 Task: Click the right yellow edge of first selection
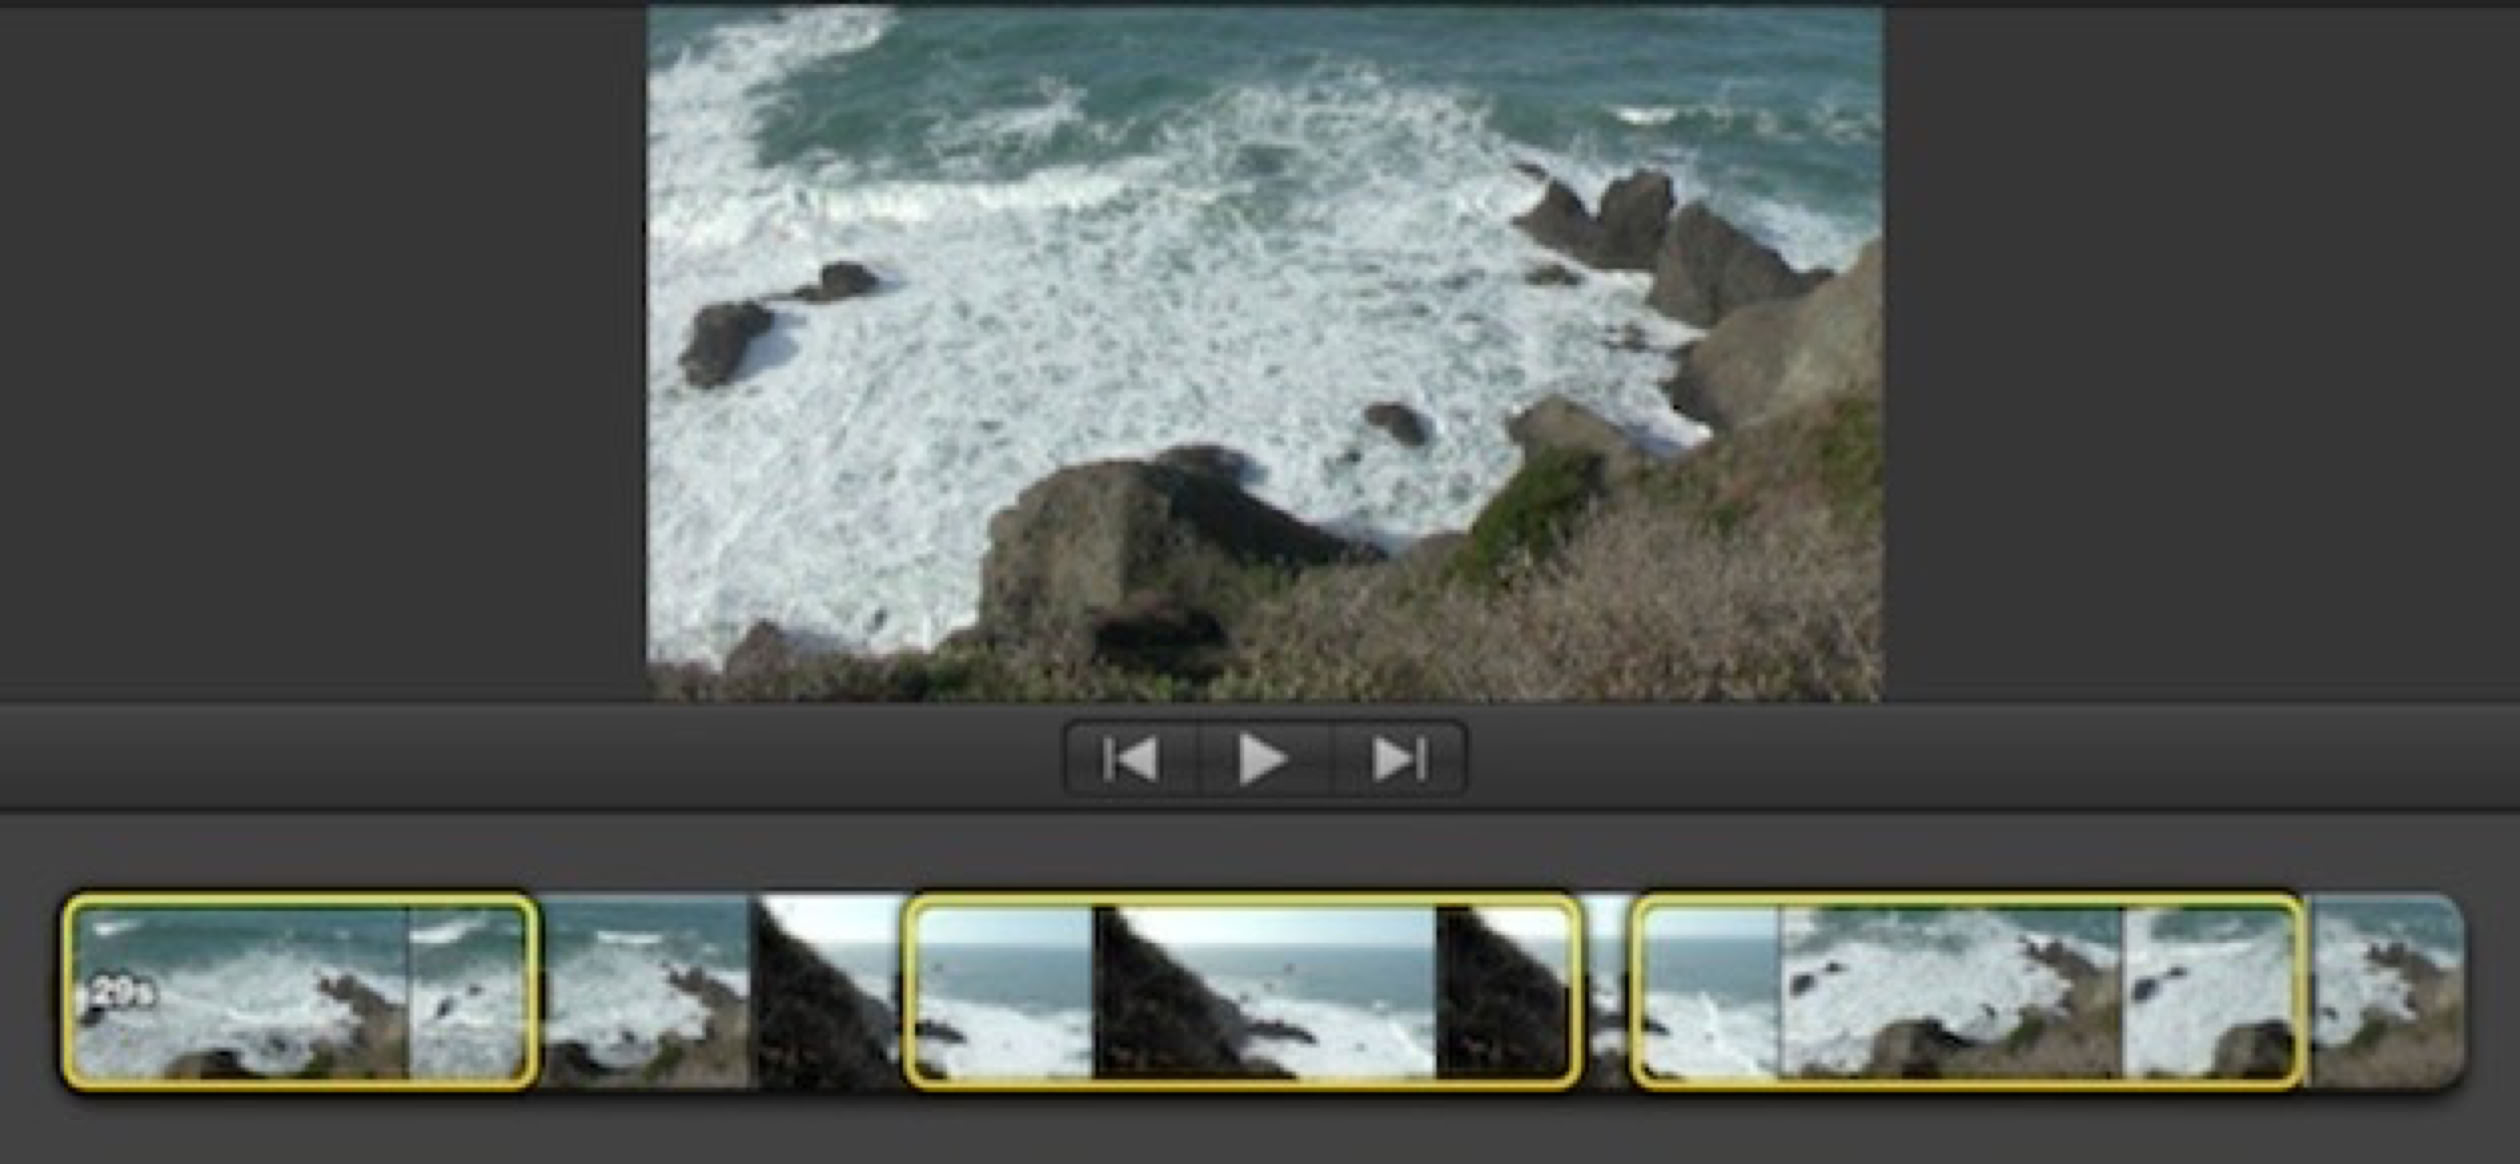[532, 990]
